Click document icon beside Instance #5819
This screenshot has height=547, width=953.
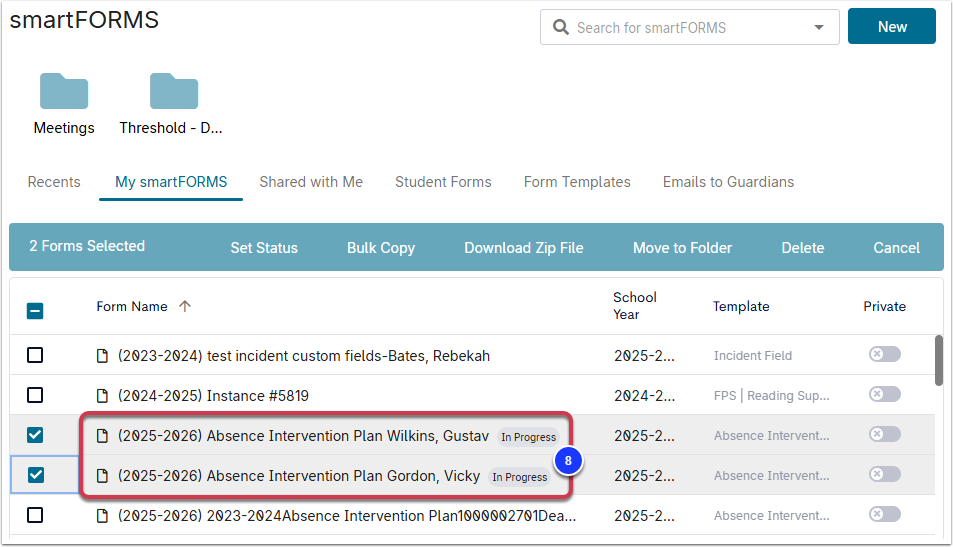(x=102, y=396)
